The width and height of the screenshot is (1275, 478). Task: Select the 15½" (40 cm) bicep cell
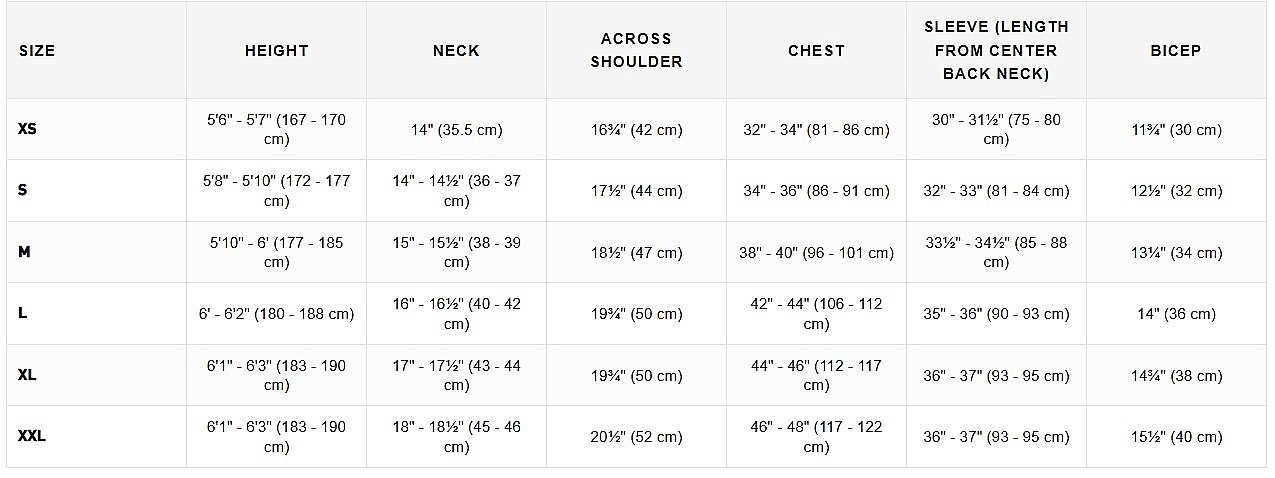click(1176, 437)
